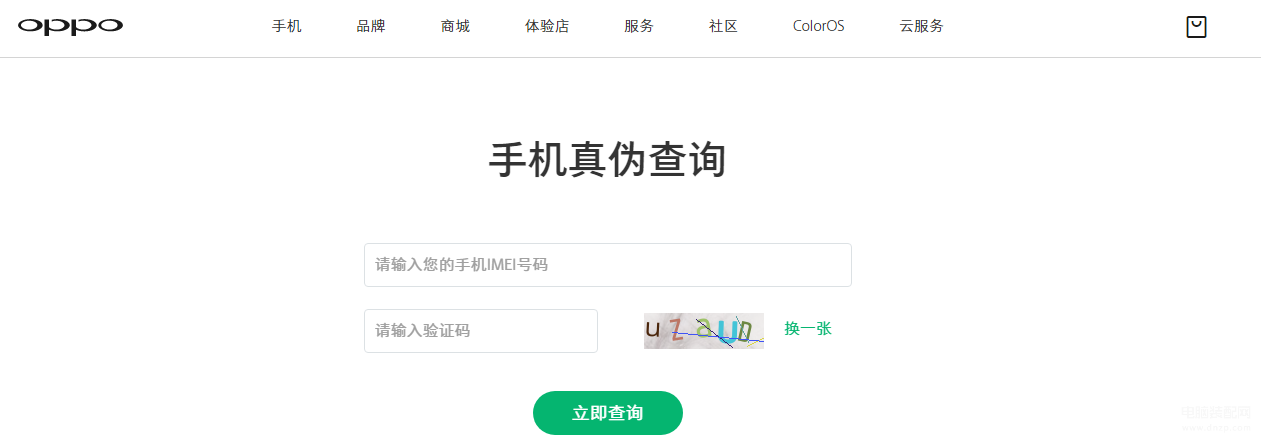
Task: Open the 体验店 navigation item
Action: click(547, 27)
